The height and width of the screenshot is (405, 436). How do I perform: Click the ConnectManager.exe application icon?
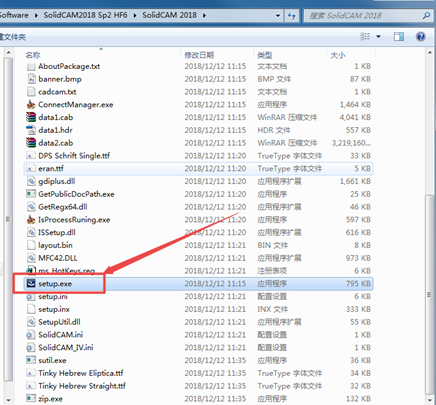tap(31, 104)
